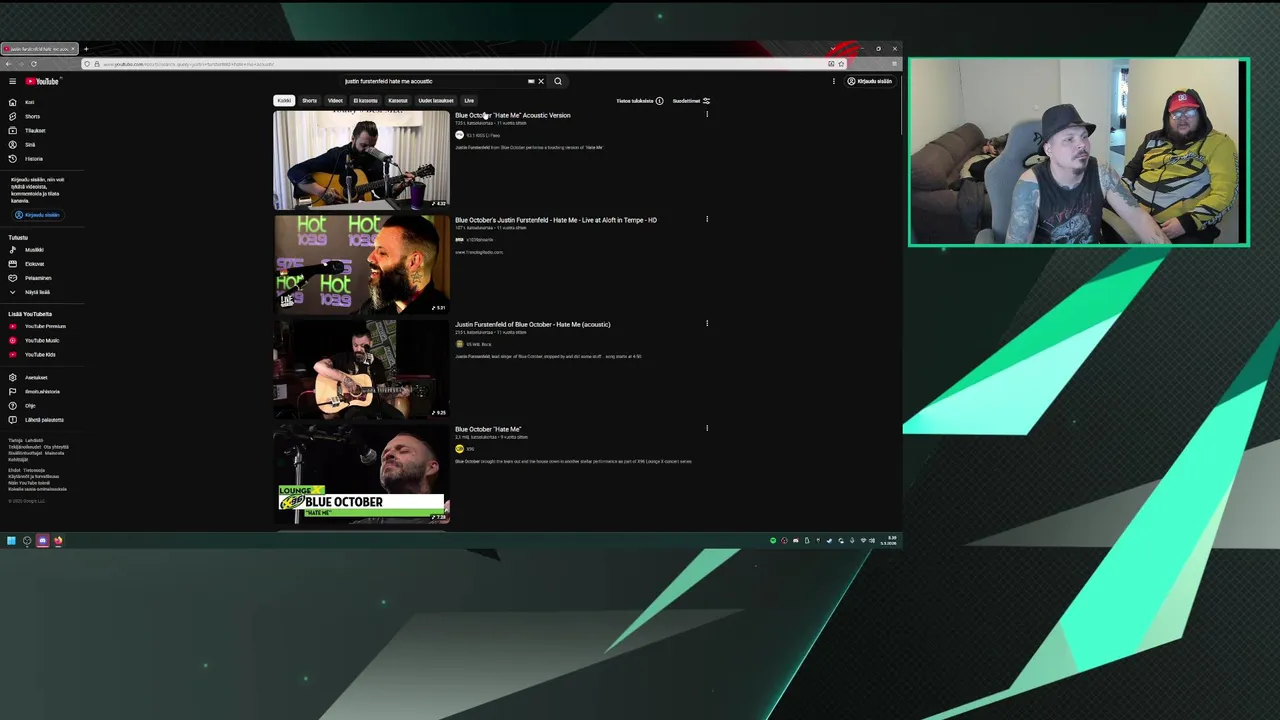The height and width of the screenshot is (720, 1280).
Task: Open OBS icon in taskbar
Action: click(27, 541)
